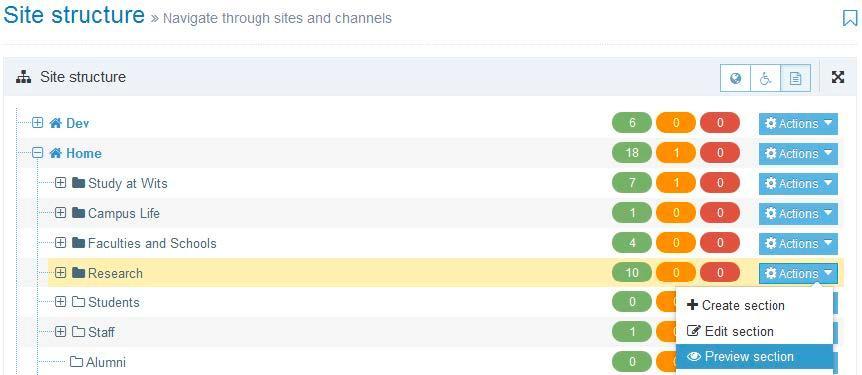Expand the Dev site node
862x375 pixels.
click(37, 123)
